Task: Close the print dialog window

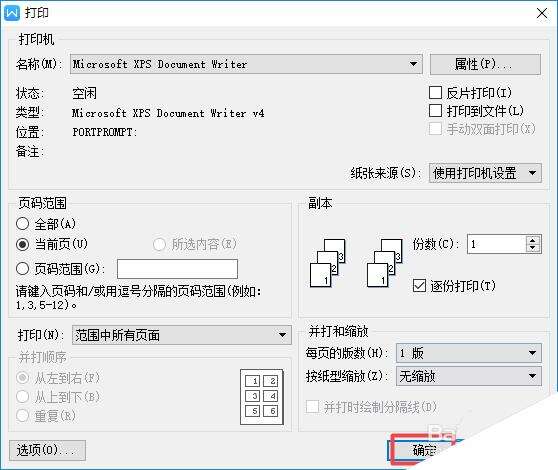Action: (x=542, y=14)
